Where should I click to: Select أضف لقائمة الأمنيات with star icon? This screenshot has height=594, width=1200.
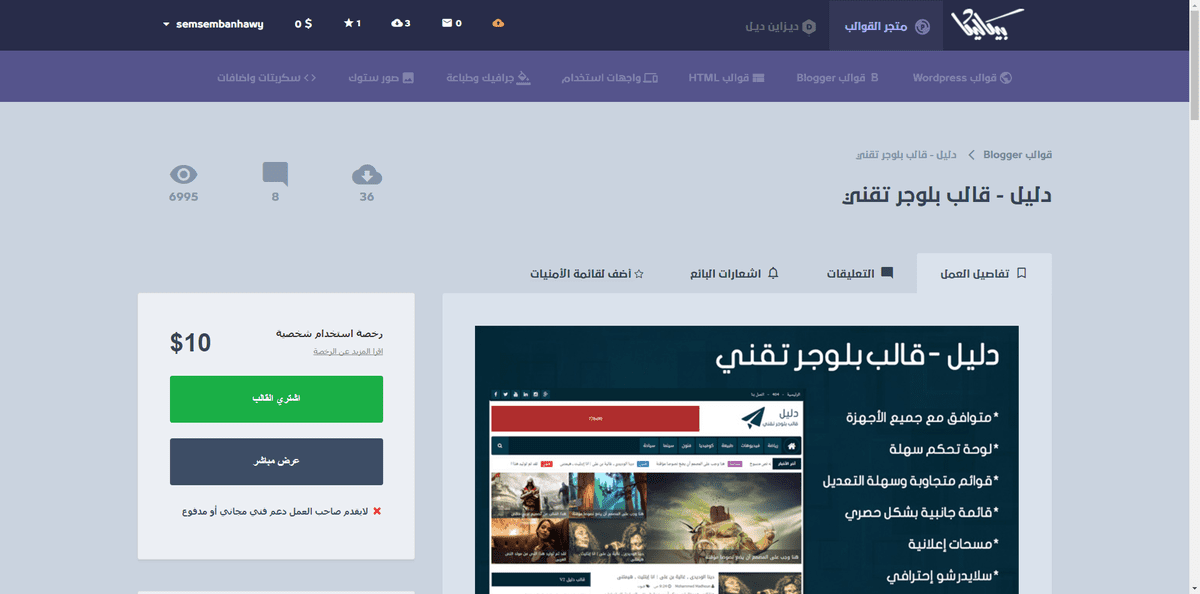[x=588, y=272]
